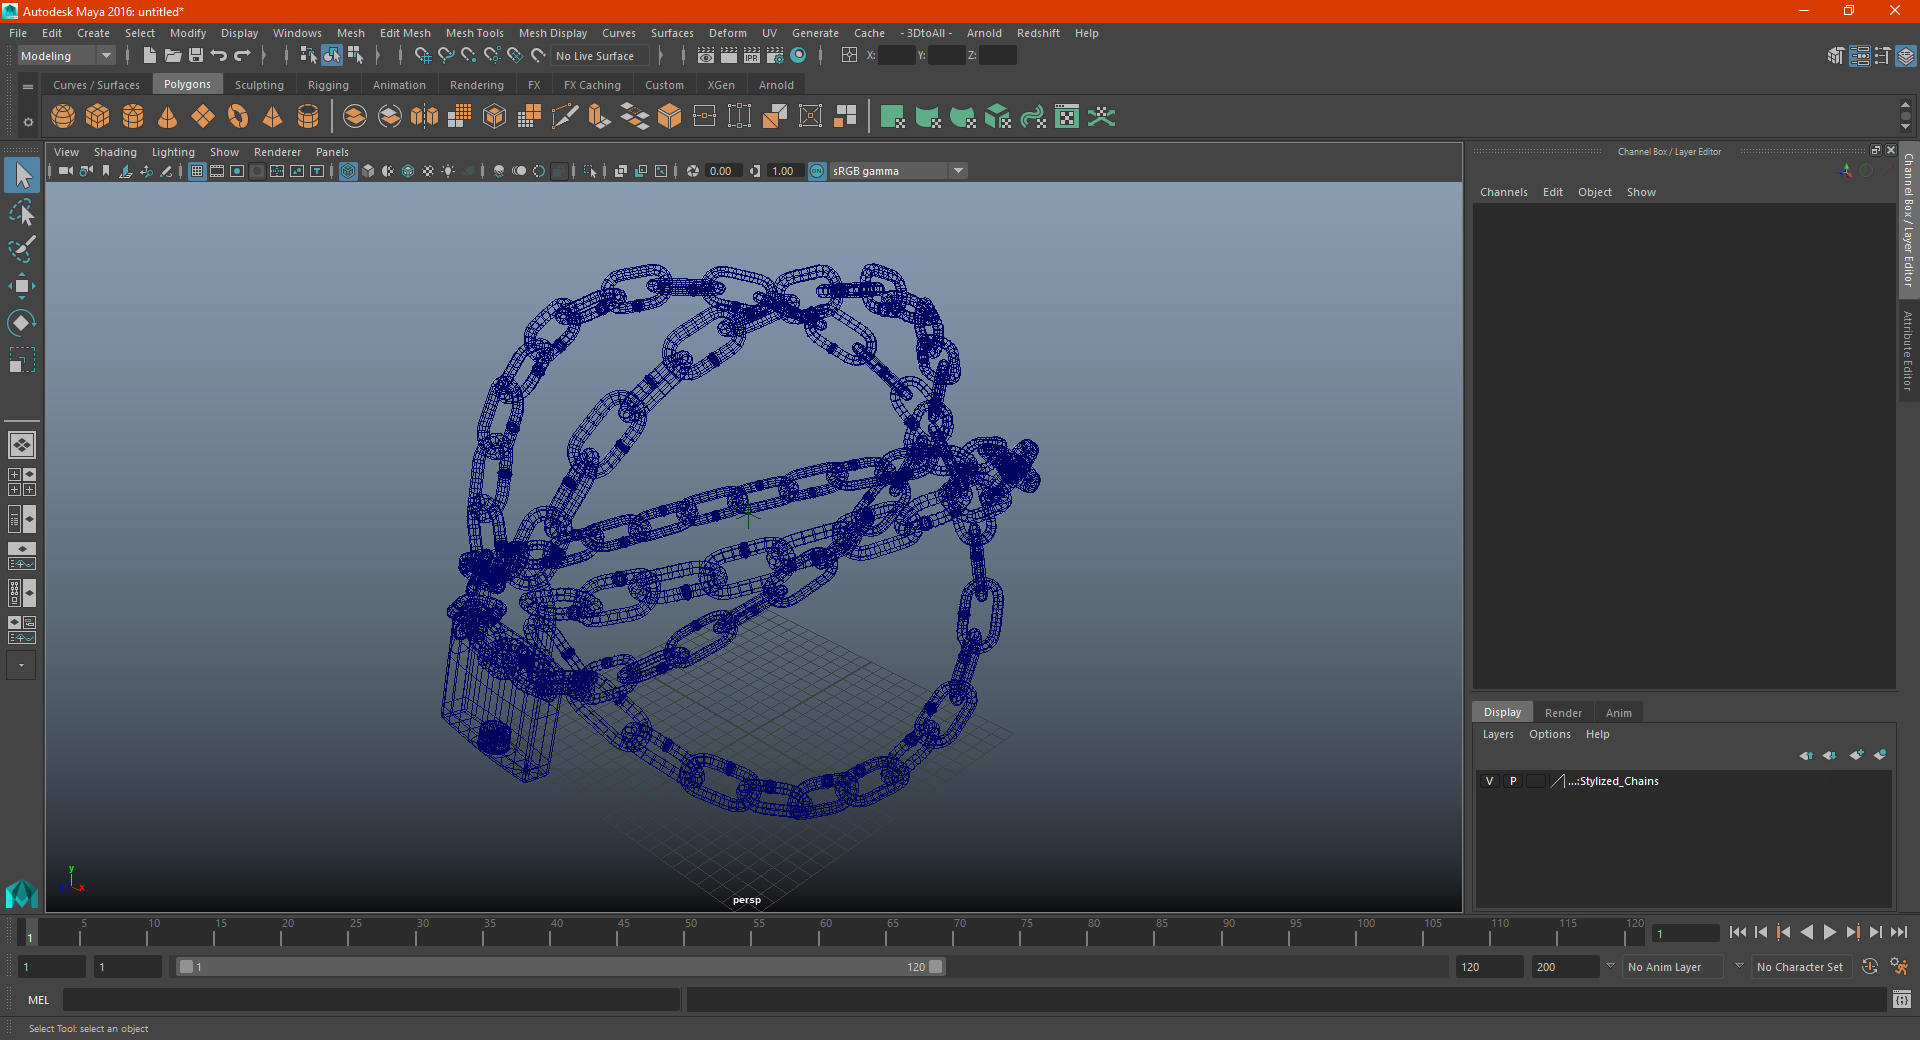Create a polygon cube from the shelf
1920x1040 pixels.
(x=98, y=117)
